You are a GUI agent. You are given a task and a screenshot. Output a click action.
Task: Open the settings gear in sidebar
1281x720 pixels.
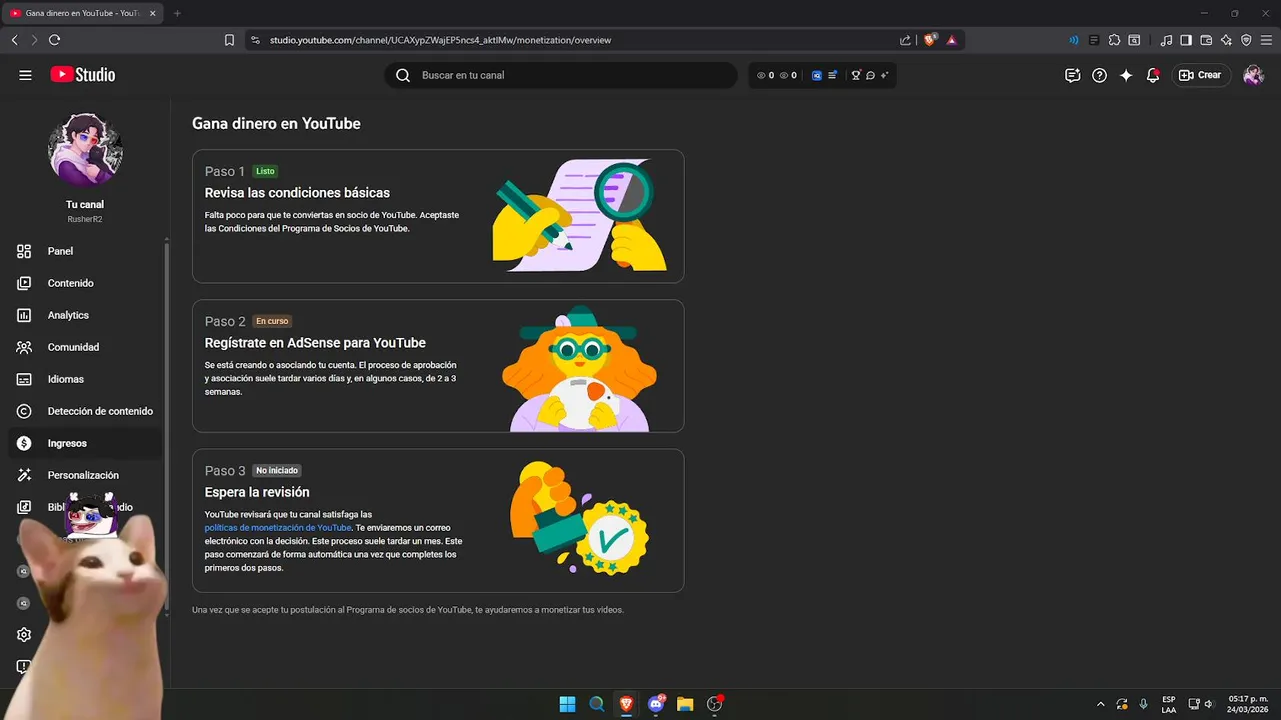coord(24,635)
